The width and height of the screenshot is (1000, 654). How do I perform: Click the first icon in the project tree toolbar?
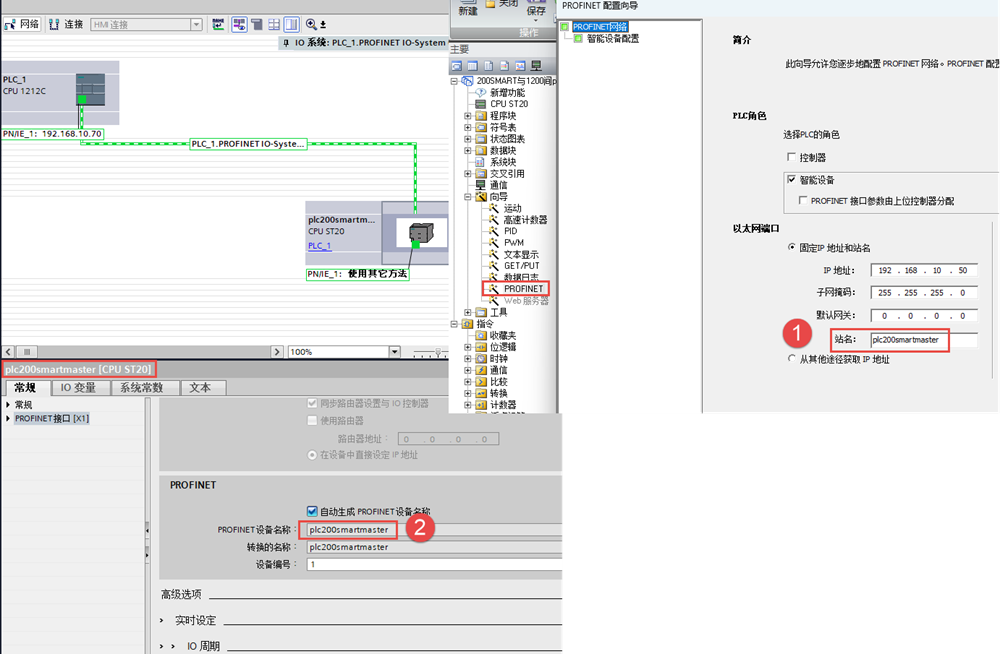[457, 66]
